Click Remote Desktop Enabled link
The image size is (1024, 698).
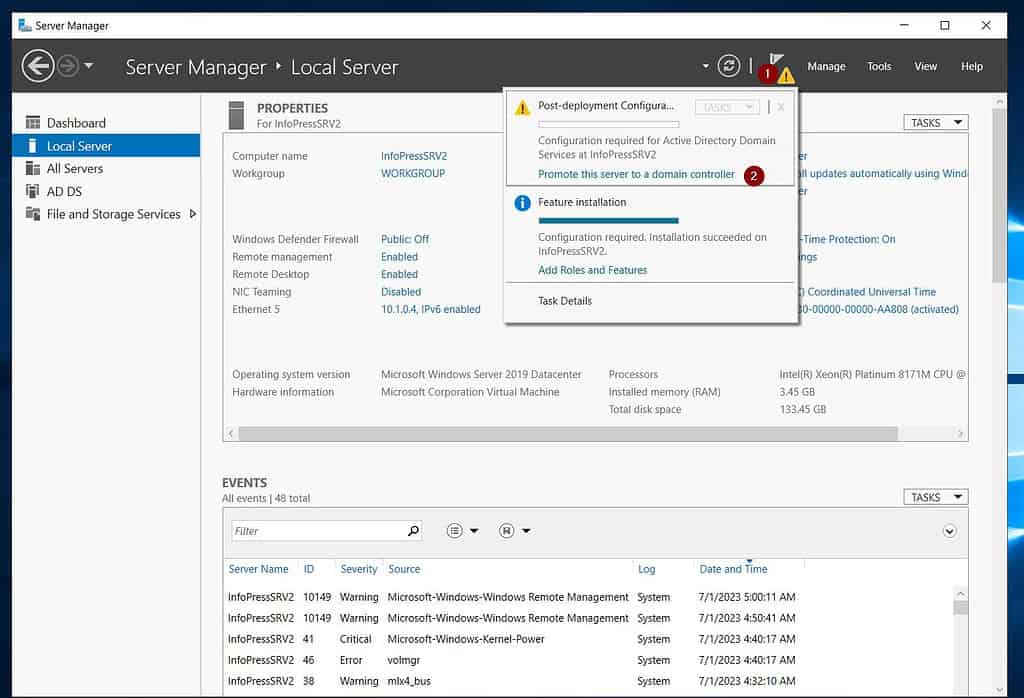point(399,275)
